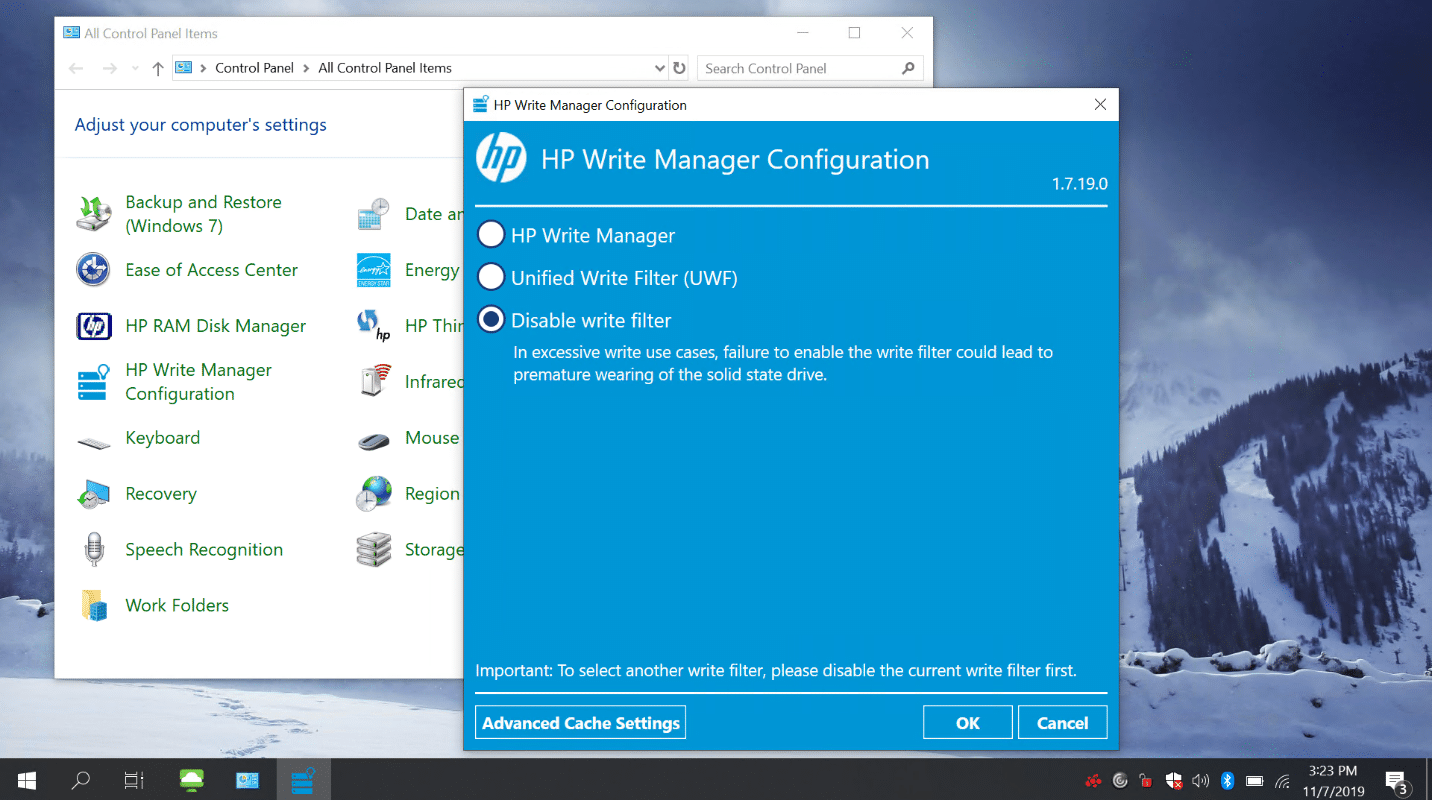Open Task View from the taskbar
The height and width of the screenshot is (800, 1432).
pos(134,780)
